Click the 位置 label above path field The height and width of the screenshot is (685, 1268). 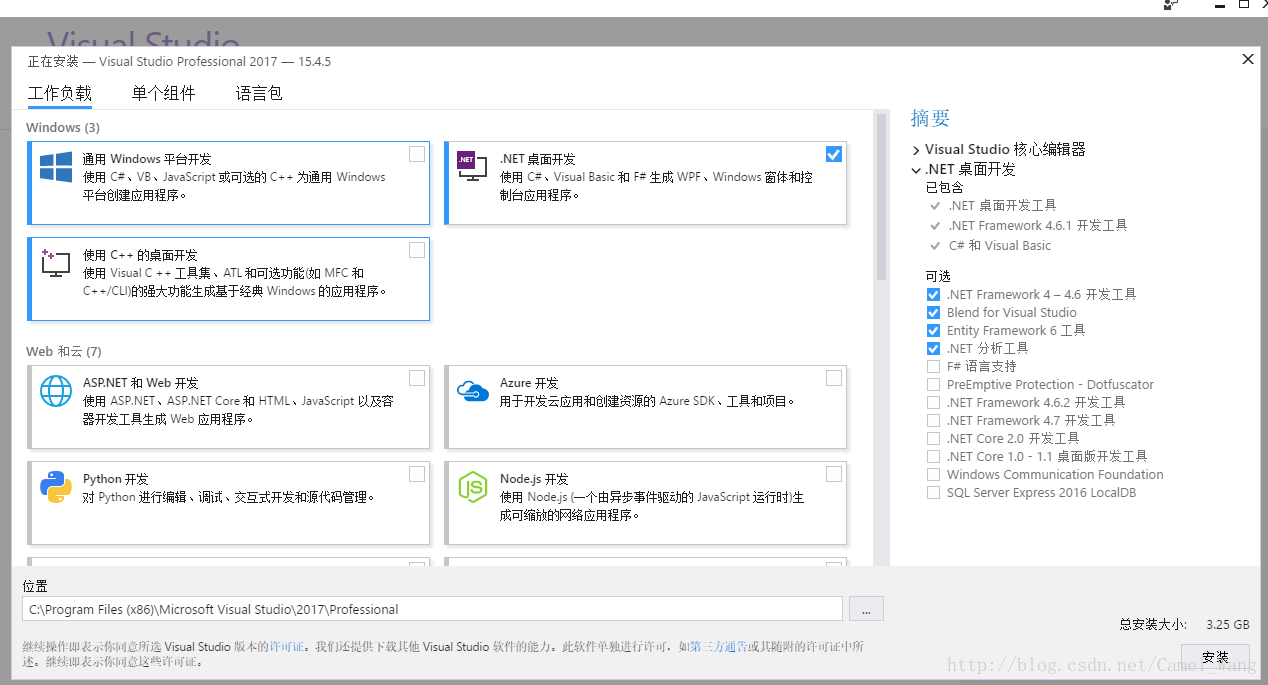point(35,586)
